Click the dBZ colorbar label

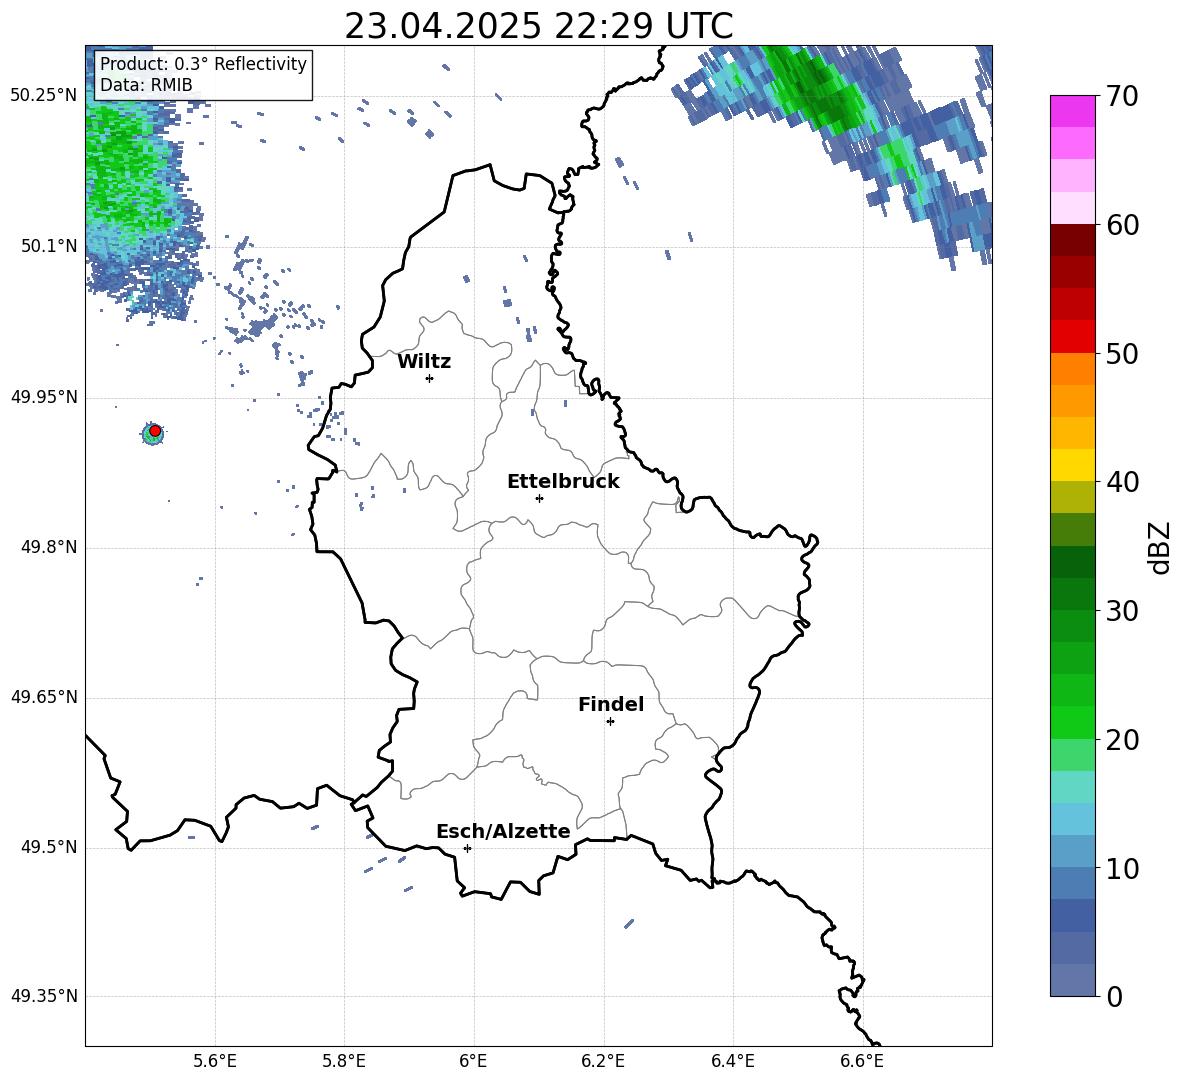point(1159,548)
